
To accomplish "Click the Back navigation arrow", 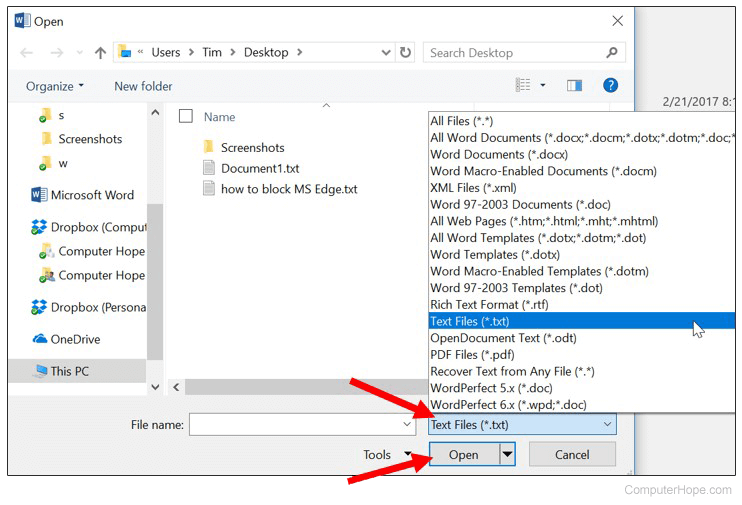I will 26,53.
